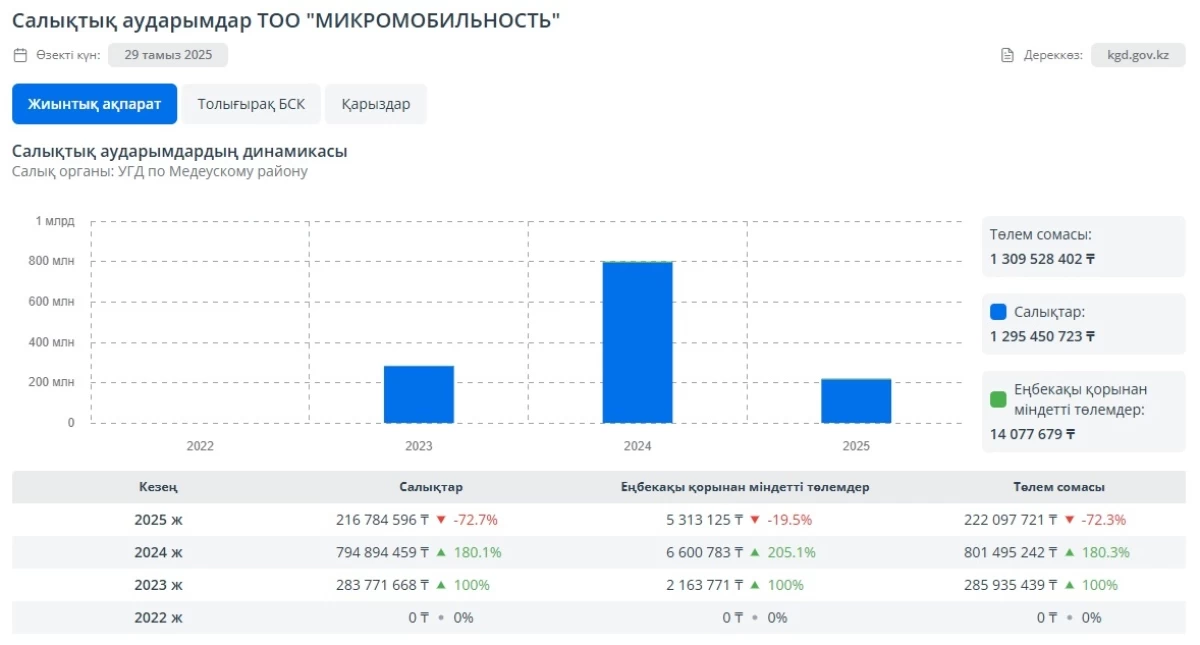Click the Салықтық аударымдардың динамикасы heading

[180, 151]
